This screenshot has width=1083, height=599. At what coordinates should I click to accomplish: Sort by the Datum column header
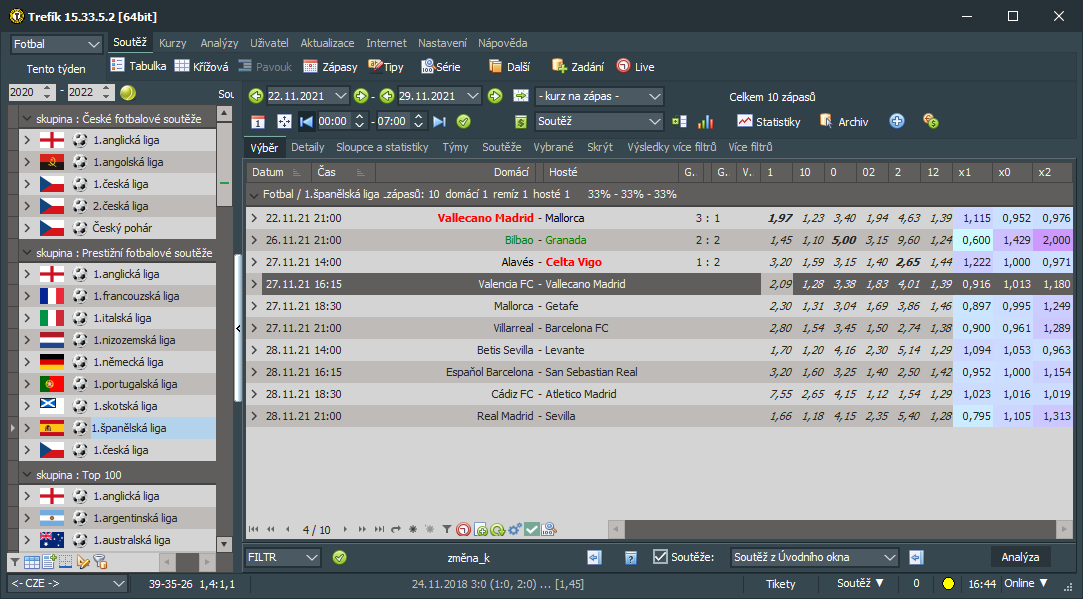tap(277, 172)
